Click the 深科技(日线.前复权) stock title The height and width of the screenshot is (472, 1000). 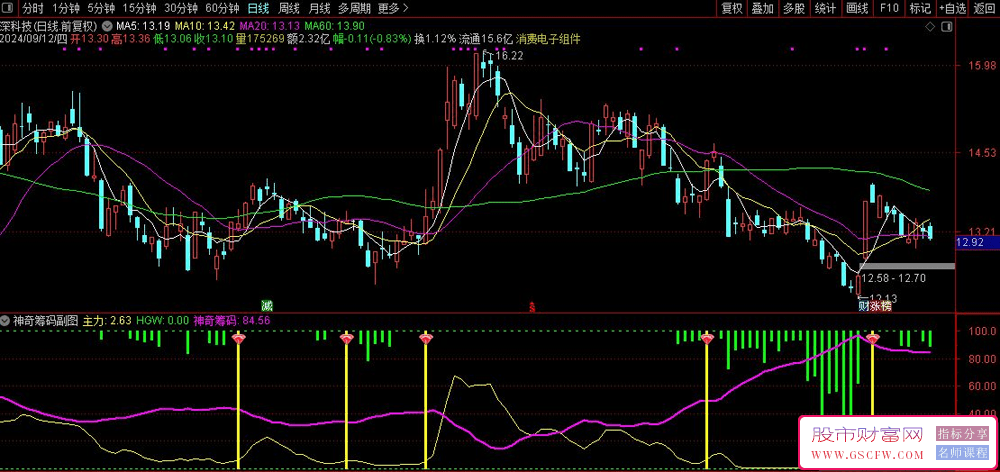point(48,27)
